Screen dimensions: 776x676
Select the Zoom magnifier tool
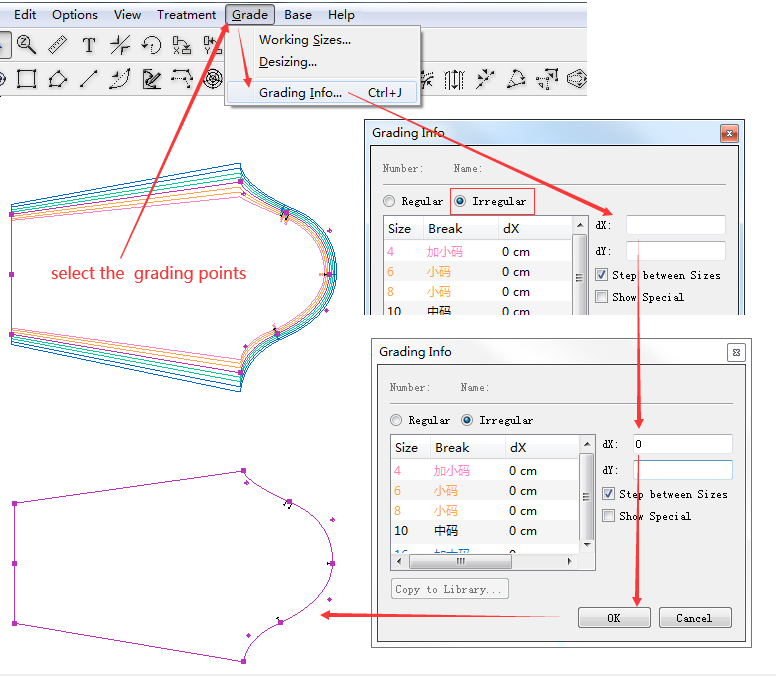(26, 44)
